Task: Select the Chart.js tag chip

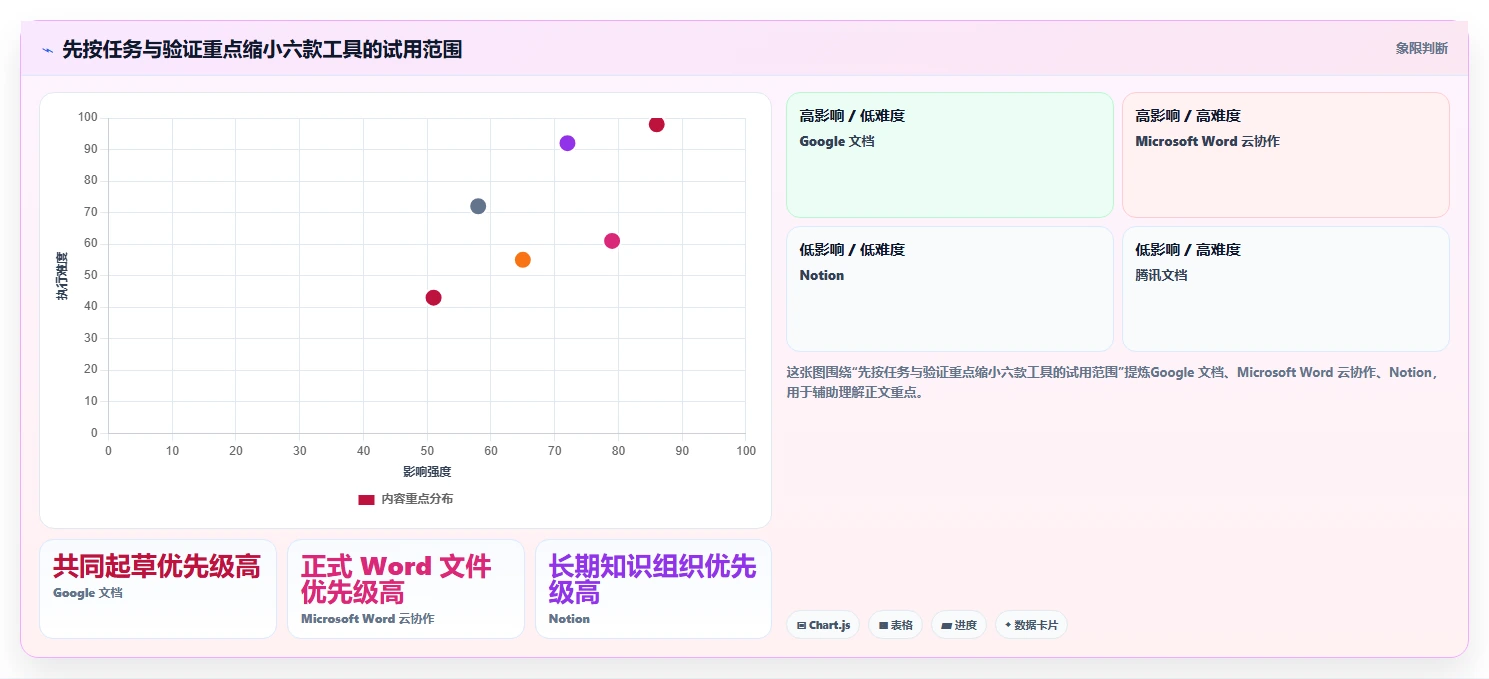Action: [823, 625]
